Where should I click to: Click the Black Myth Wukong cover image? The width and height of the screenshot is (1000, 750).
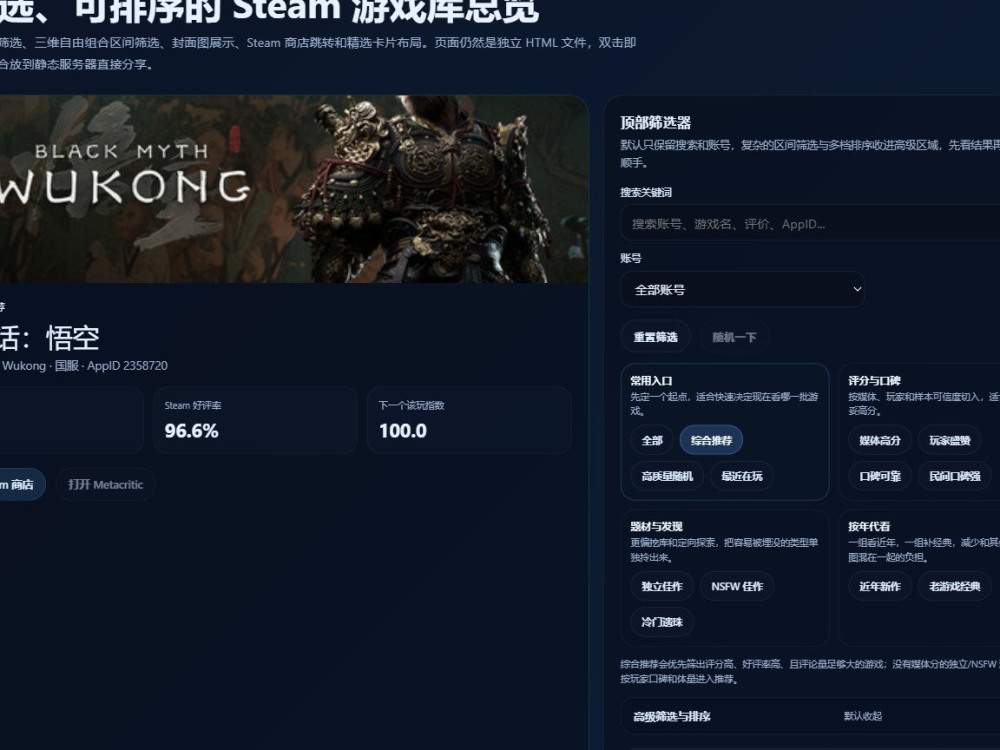293,189
